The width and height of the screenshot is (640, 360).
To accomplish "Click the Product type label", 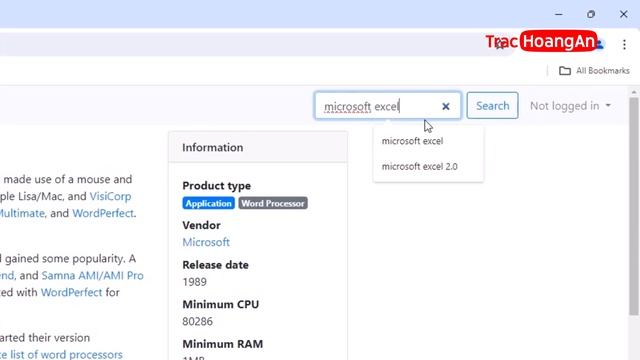I will tap(217, 186).
